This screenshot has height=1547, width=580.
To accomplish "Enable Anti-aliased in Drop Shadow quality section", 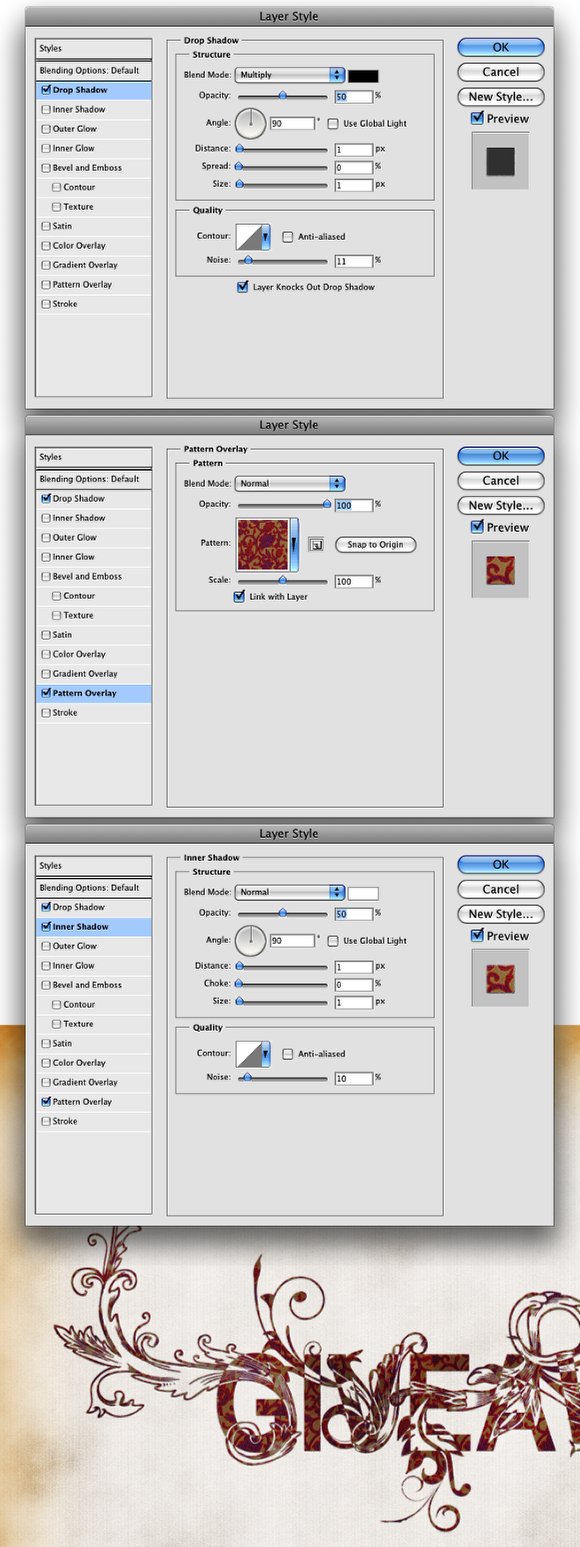I will pyautogui.click(x=288, y=237).
